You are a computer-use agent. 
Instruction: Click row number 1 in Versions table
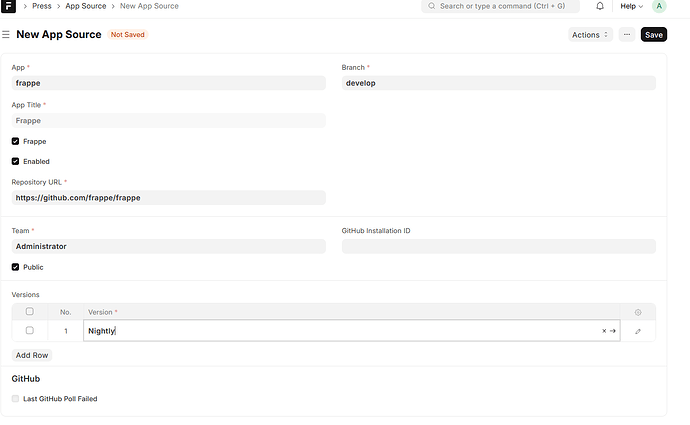click(66, 331)
